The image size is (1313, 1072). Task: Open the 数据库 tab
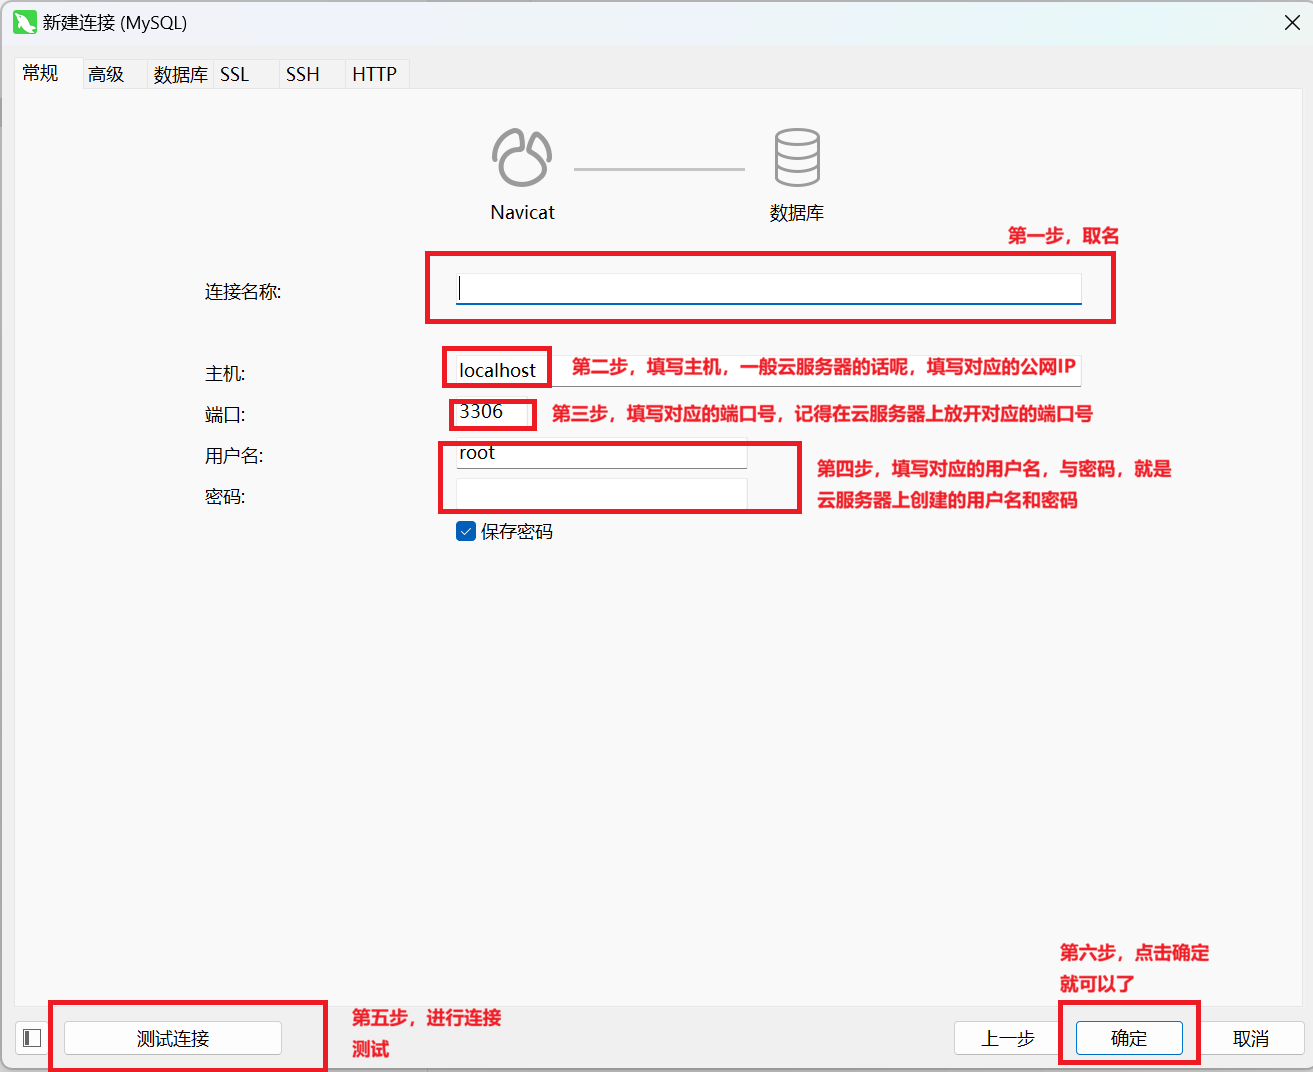(x=180, y=75)
